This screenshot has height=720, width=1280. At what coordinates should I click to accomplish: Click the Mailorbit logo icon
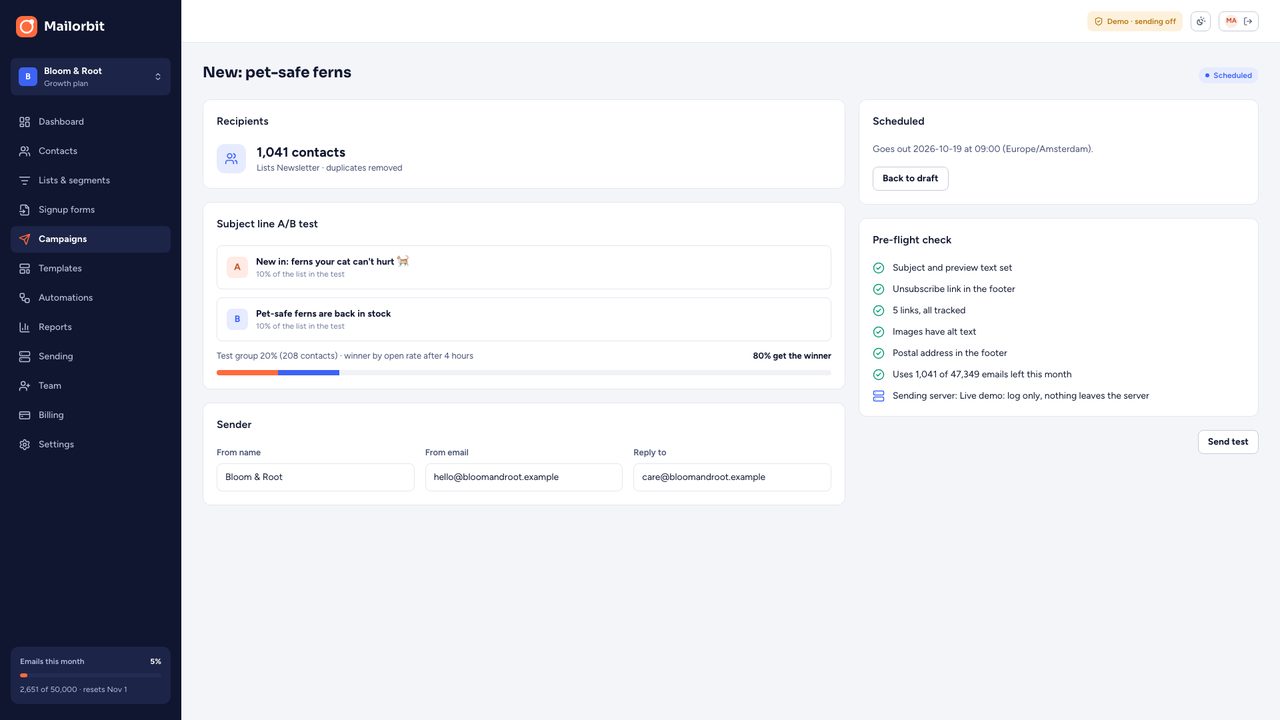[x=27, y=26]
